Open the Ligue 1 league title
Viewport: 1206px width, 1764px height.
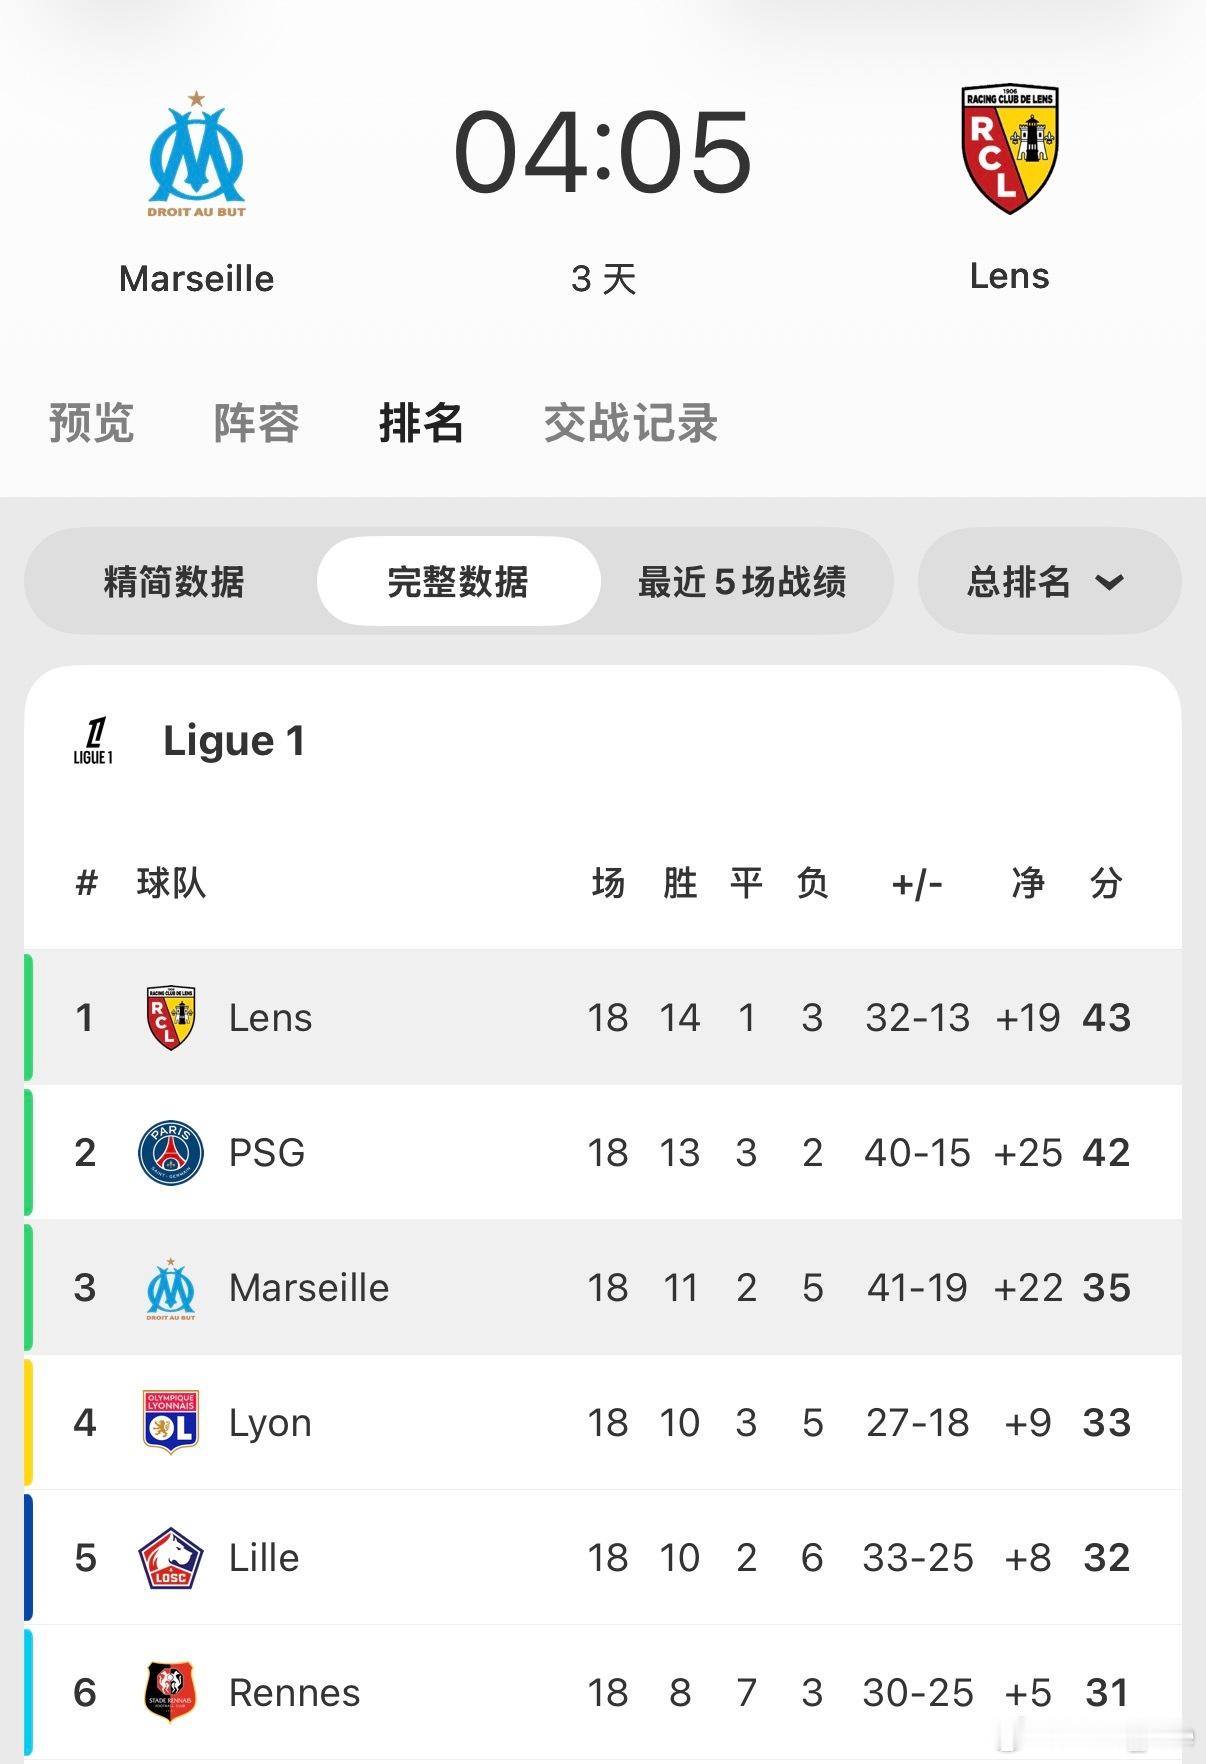[x=234, y=741]
